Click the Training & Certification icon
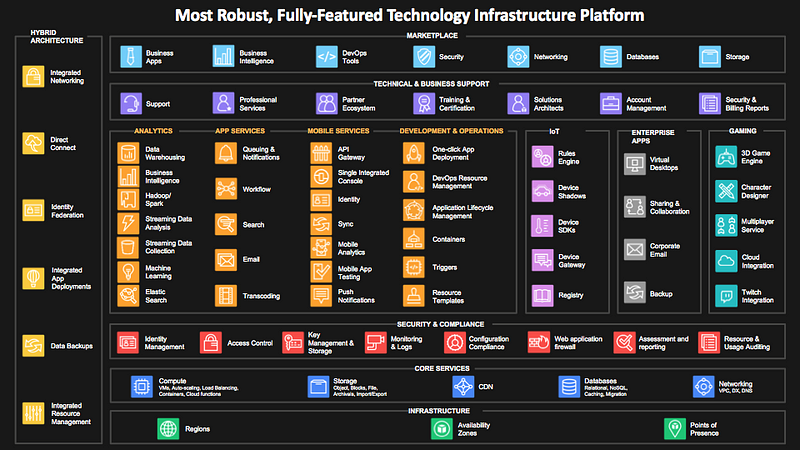This screenshot has width=800, height=450. pyautogui.click(x=424, y=104)
